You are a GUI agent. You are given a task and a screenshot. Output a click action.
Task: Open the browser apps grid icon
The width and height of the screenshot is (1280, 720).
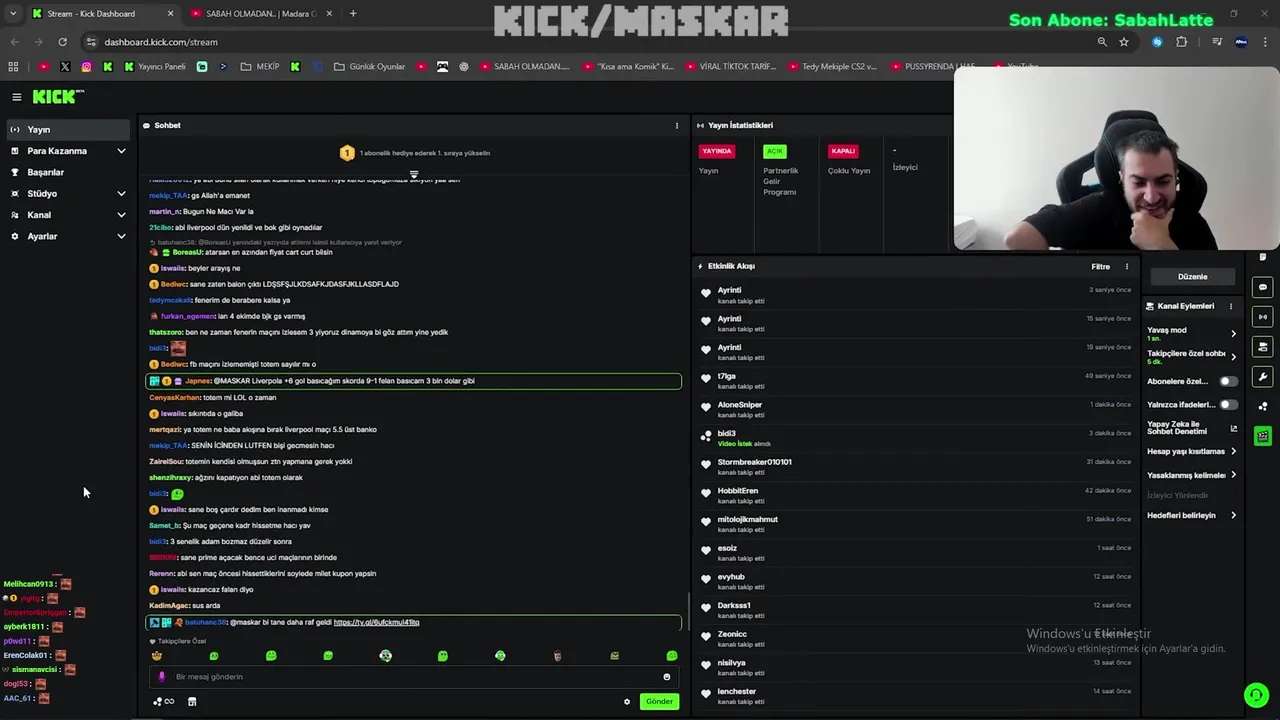pos(13,67)
